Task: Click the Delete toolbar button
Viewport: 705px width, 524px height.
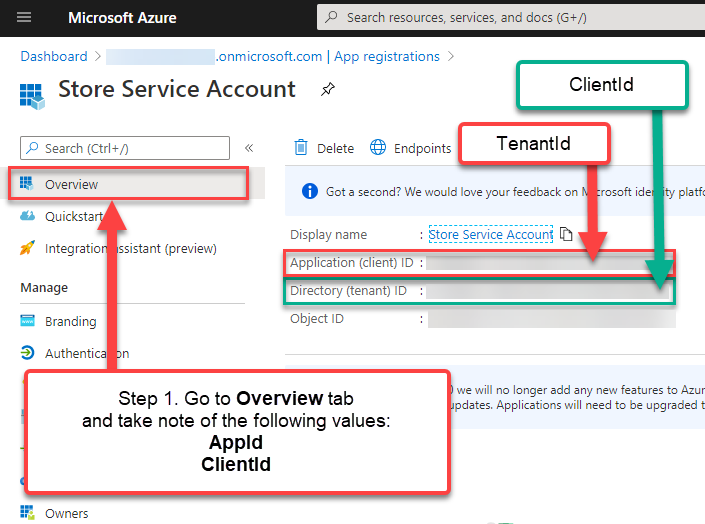Action: coord(324,148)
